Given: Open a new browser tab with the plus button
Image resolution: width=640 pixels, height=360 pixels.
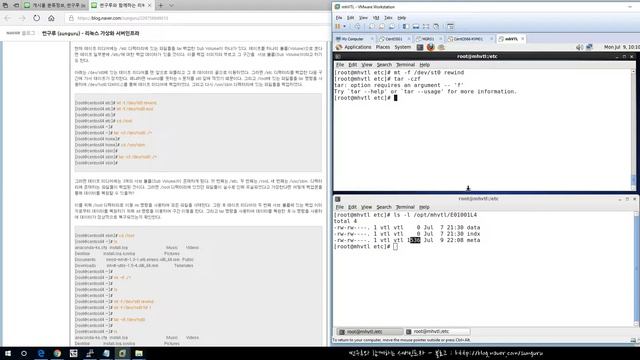Looking at the screenshot, I should (x=161, y=5).
